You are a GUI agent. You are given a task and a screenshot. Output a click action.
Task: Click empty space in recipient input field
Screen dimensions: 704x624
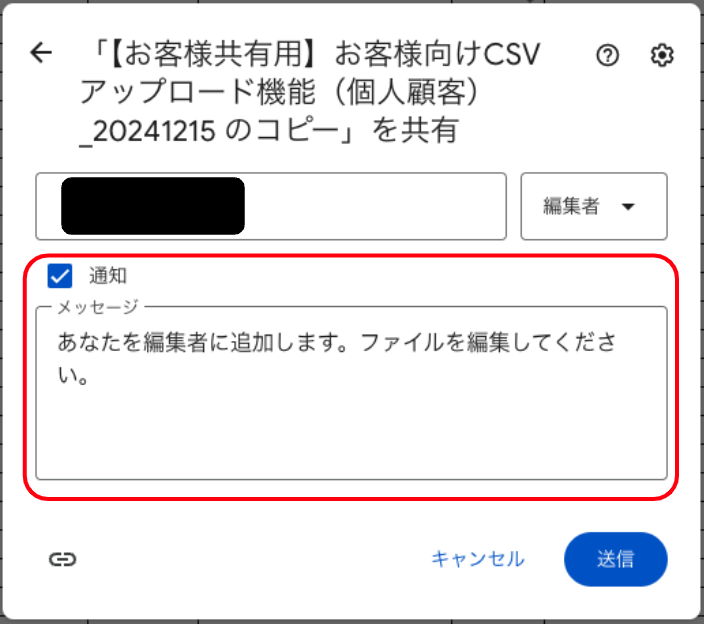tap(375, 206)
